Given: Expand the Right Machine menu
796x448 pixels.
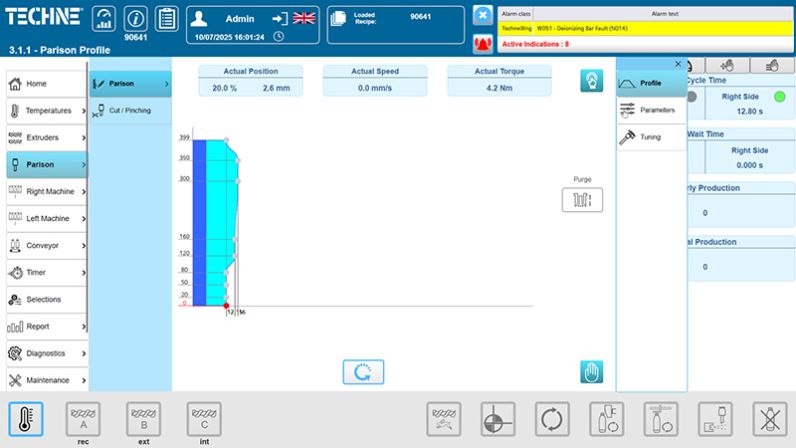Looking at the screenshot, I should click(47, 191).
